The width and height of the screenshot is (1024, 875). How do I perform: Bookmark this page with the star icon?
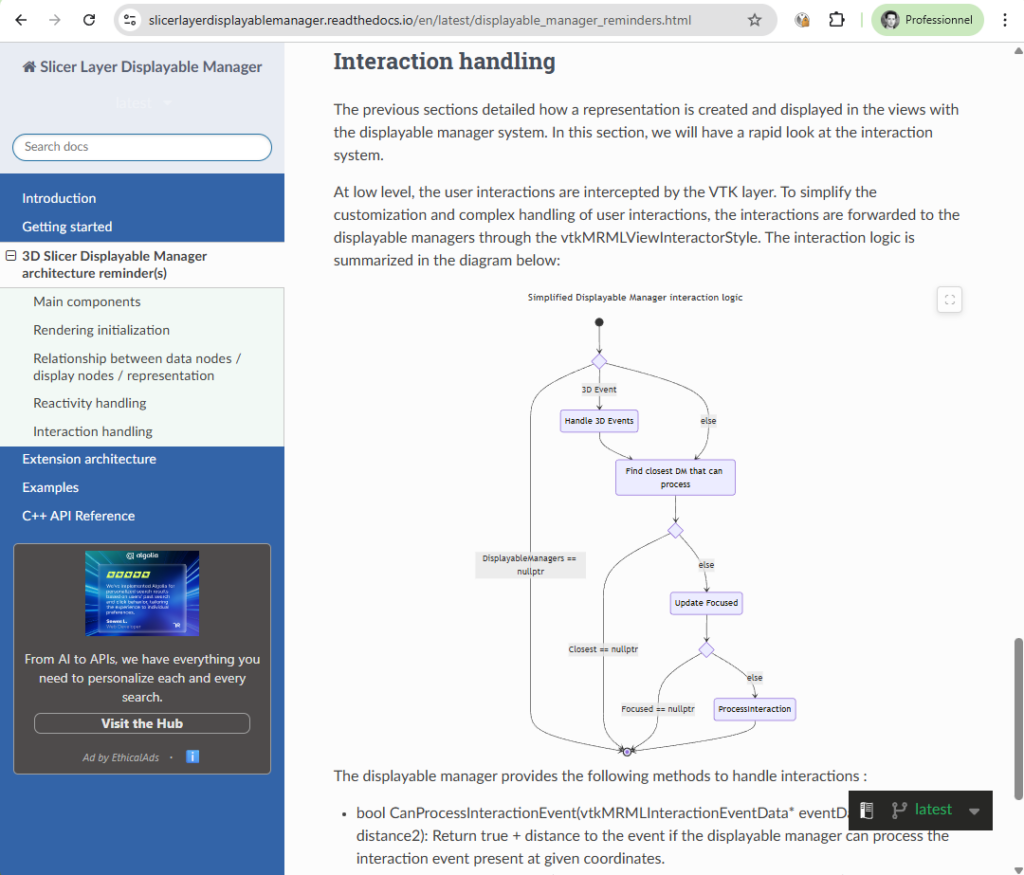pos(754,20)
